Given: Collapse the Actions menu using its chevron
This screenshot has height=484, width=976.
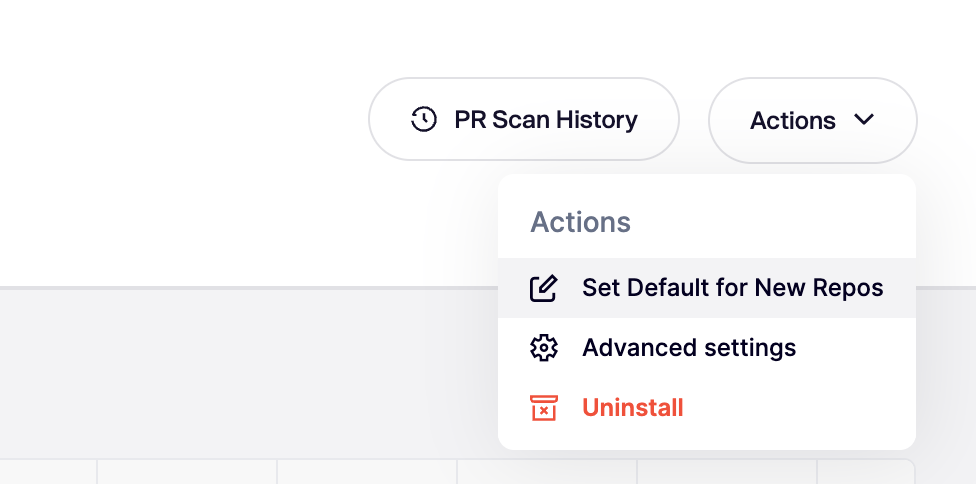Looking at the screenshot, I should (864, 120).
